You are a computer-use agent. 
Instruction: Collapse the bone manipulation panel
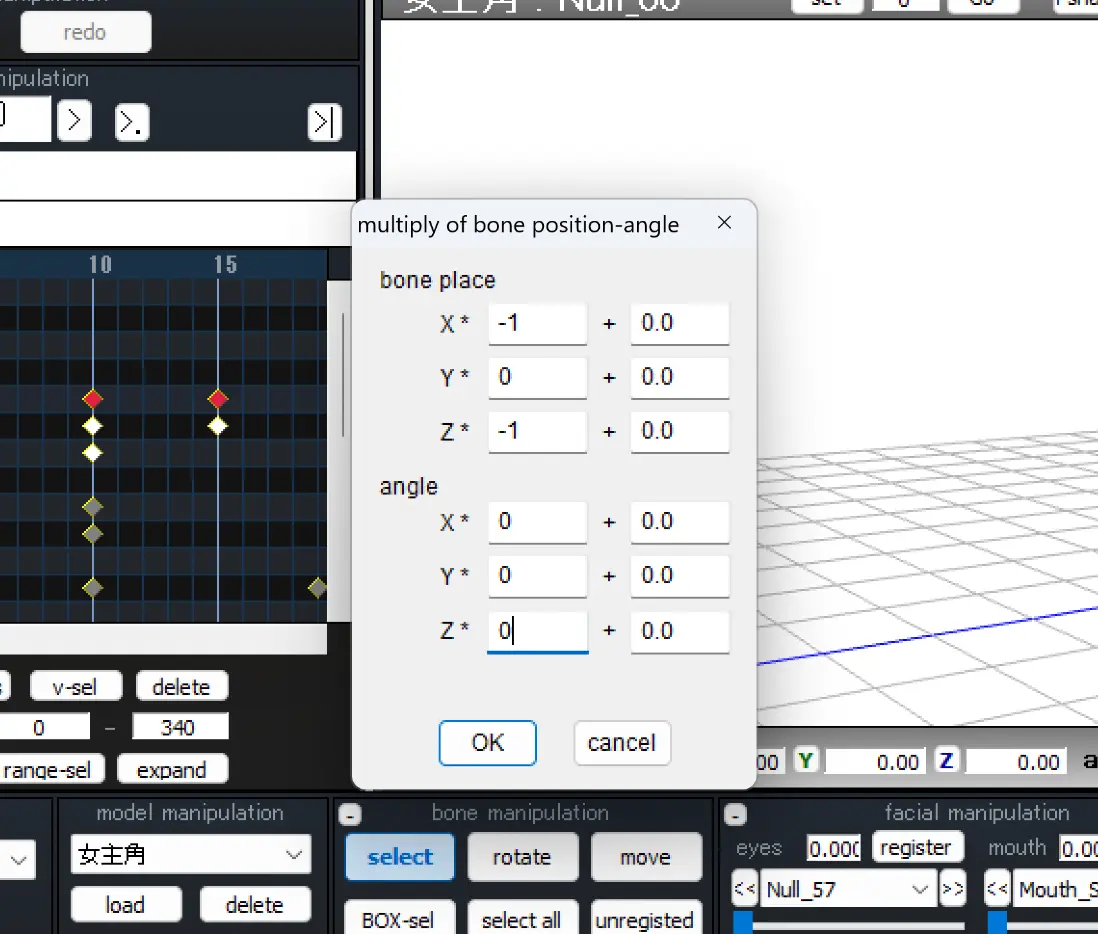pos(350,814)
